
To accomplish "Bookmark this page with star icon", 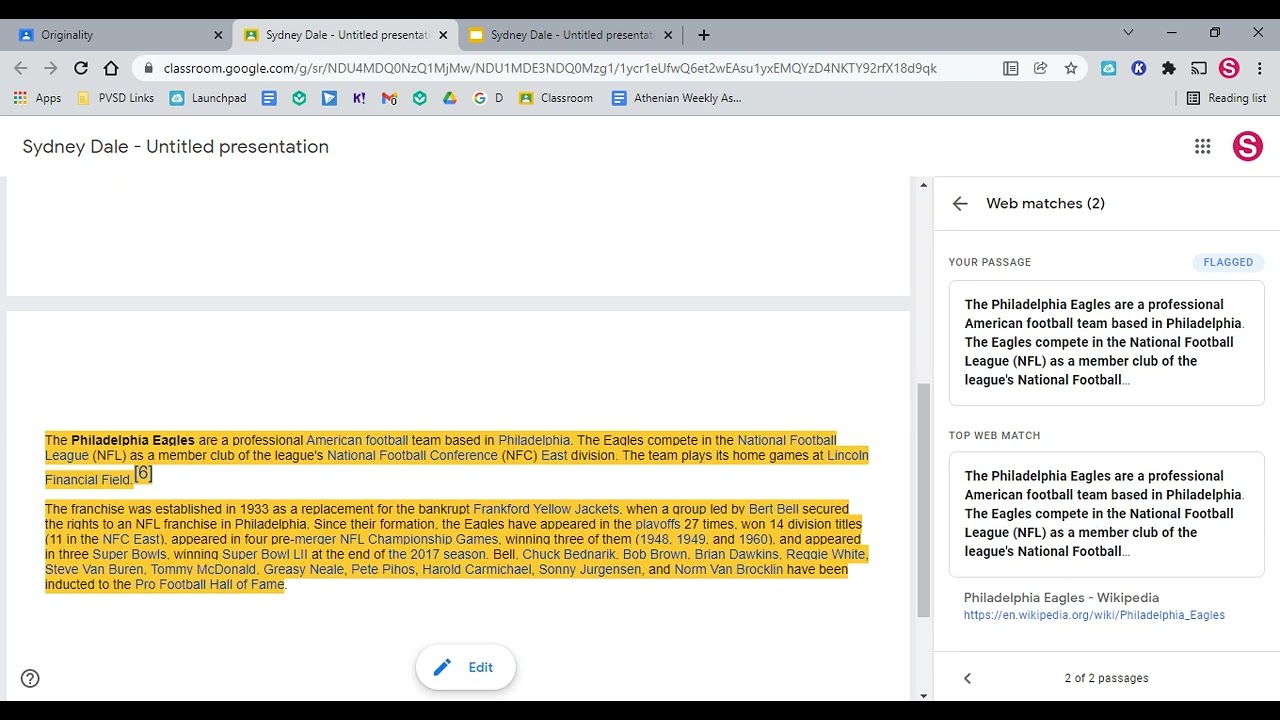I will pyautogui.click(x=1071, y=68).
